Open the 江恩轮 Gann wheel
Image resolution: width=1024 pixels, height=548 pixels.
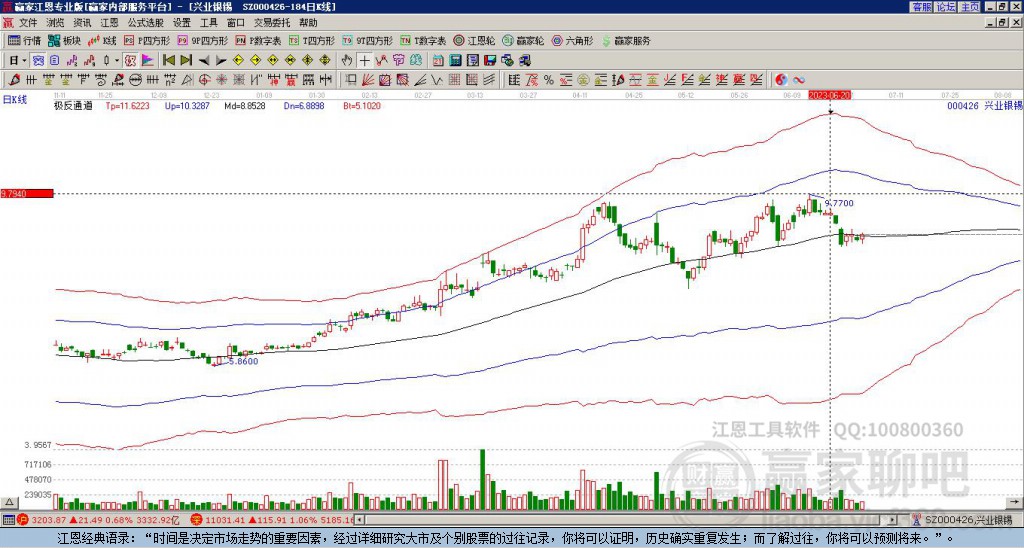click(475, 40)
